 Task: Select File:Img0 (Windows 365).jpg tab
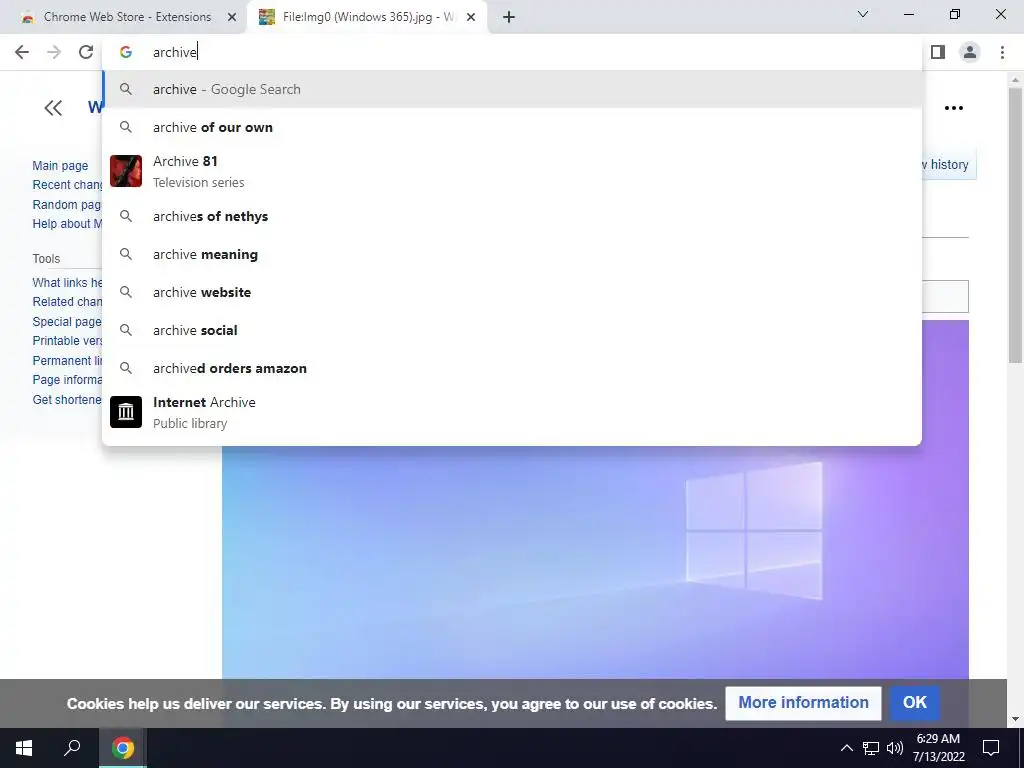(x=368, y=17)
